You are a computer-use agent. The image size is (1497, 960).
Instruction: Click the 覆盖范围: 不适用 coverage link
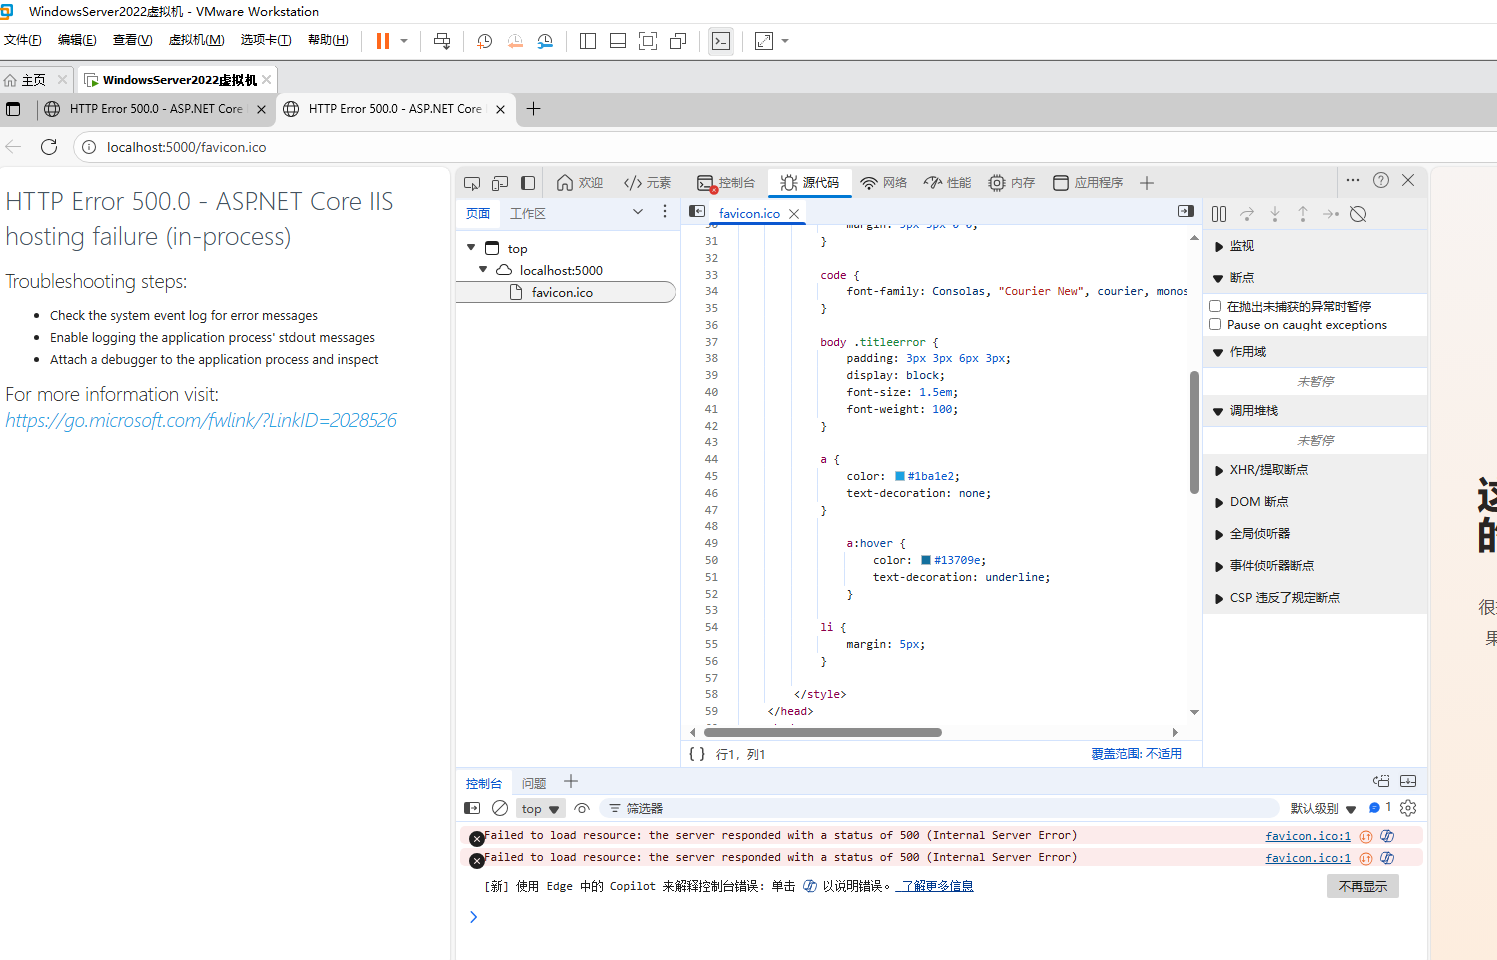pyautogui.click(x=1136, y=754)
